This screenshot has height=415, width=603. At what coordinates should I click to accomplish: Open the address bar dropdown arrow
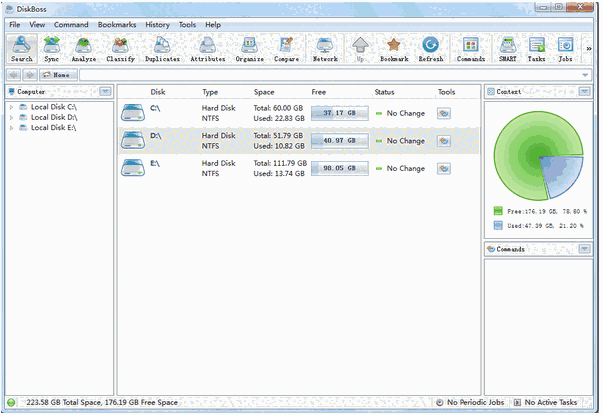(x=585, y=75)
